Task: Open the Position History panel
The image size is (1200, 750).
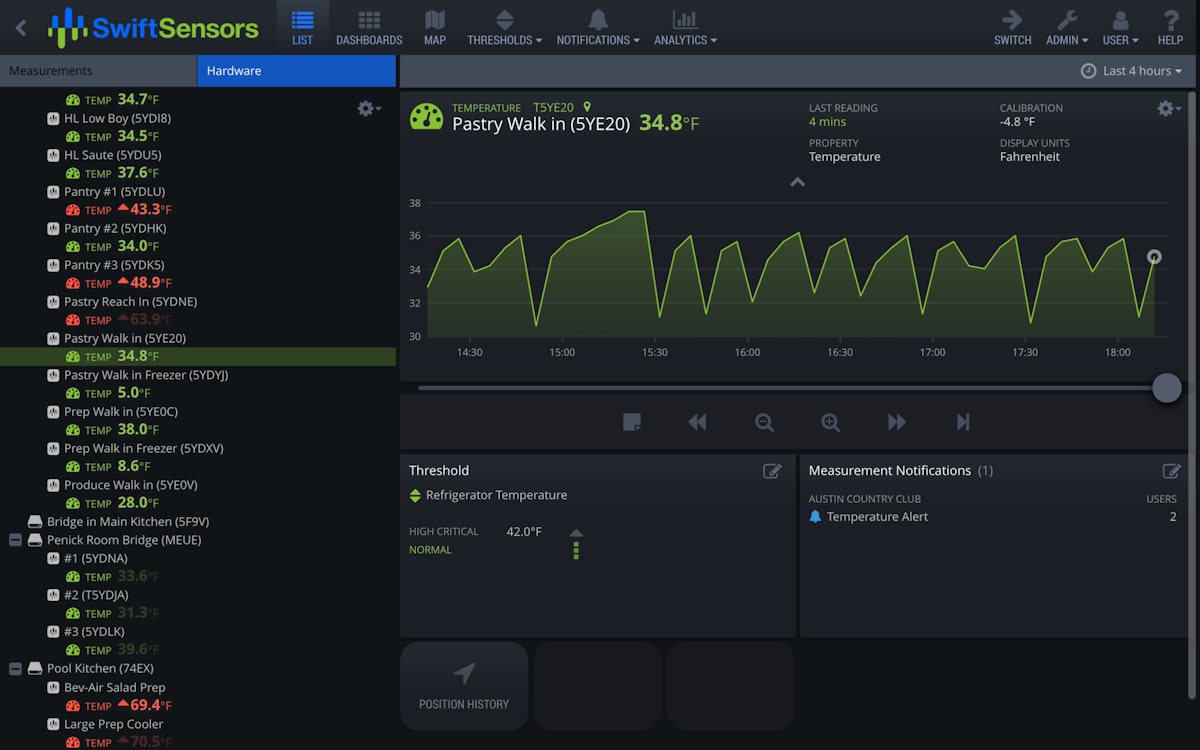Action: pos(463,685)
